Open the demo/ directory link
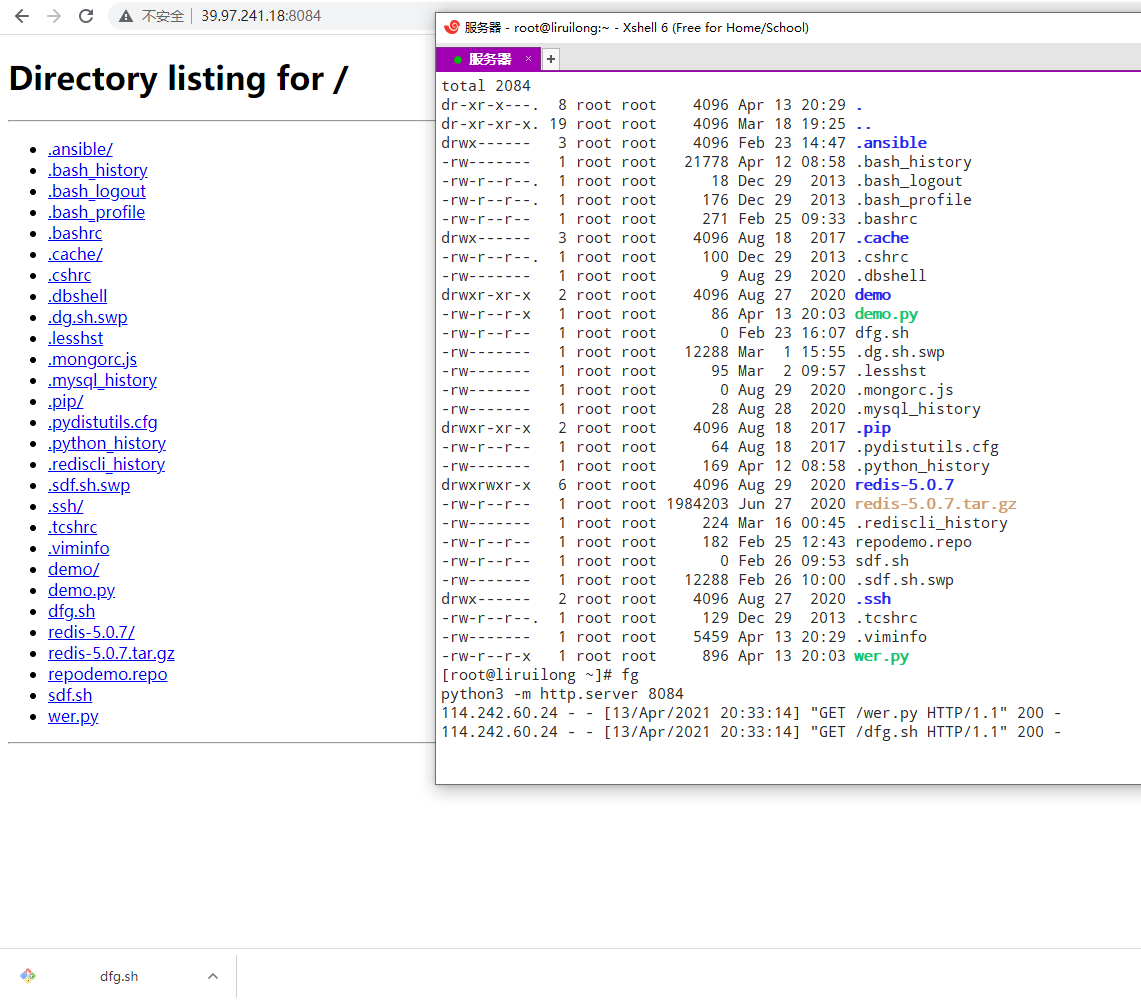Screen dimensions: 1141x1001 click(x=73, y=570)
